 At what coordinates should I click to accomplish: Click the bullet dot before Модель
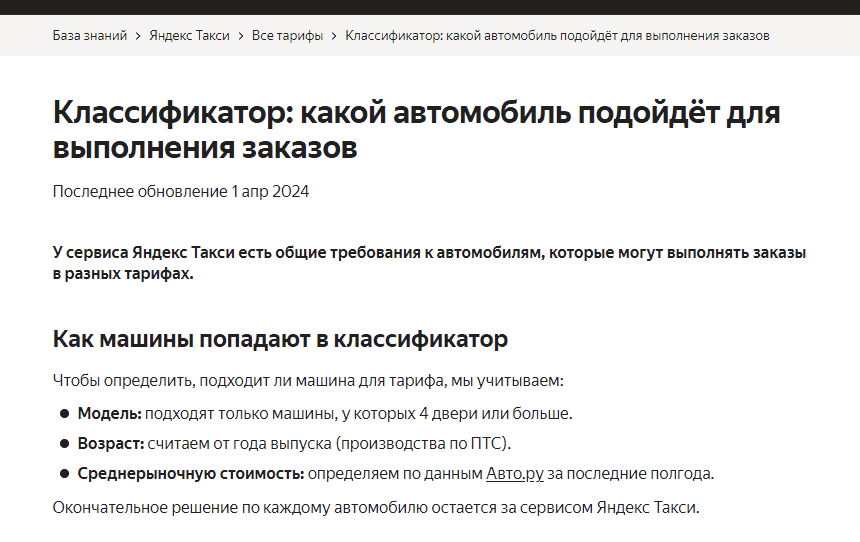[x=65, y=413]
